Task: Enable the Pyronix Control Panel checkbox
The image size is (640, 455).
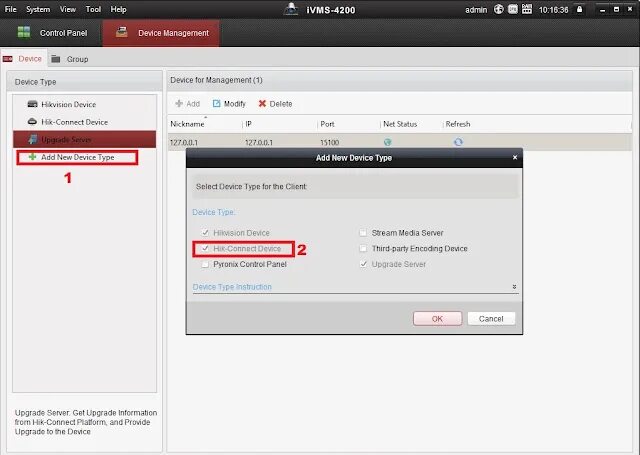Action: point(205,264)
